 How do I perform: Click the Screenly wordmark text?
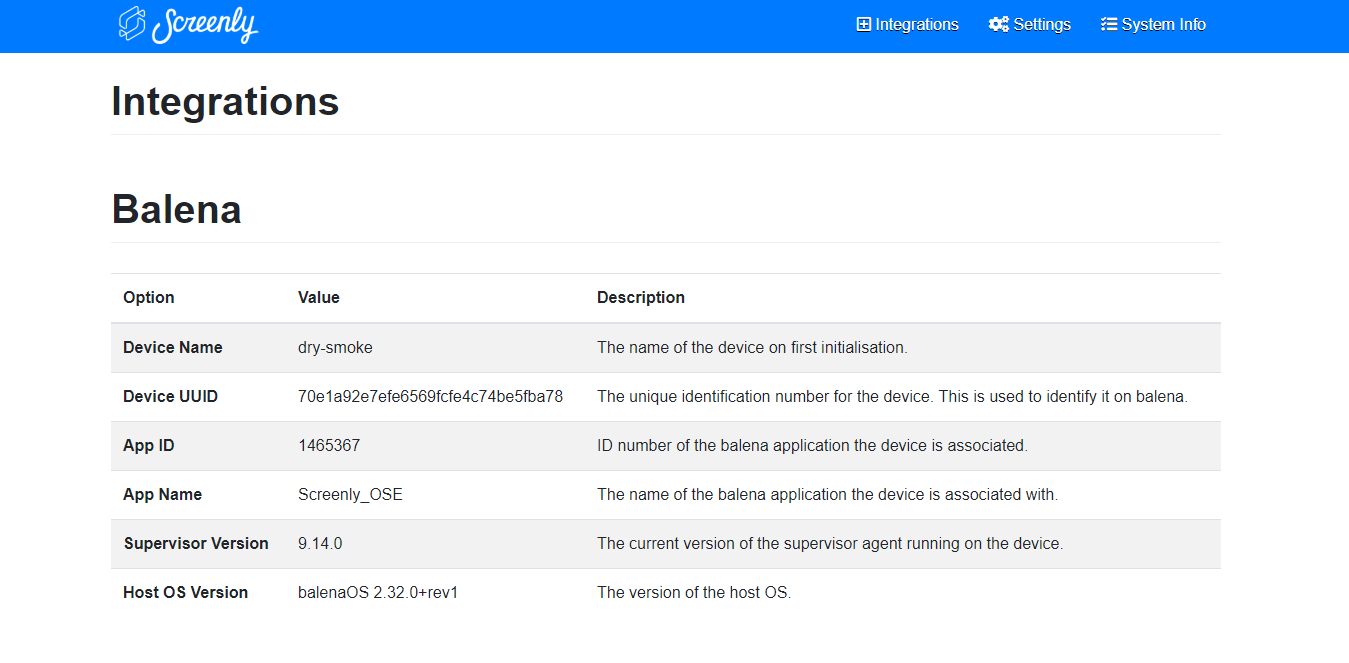click(205, 25)
